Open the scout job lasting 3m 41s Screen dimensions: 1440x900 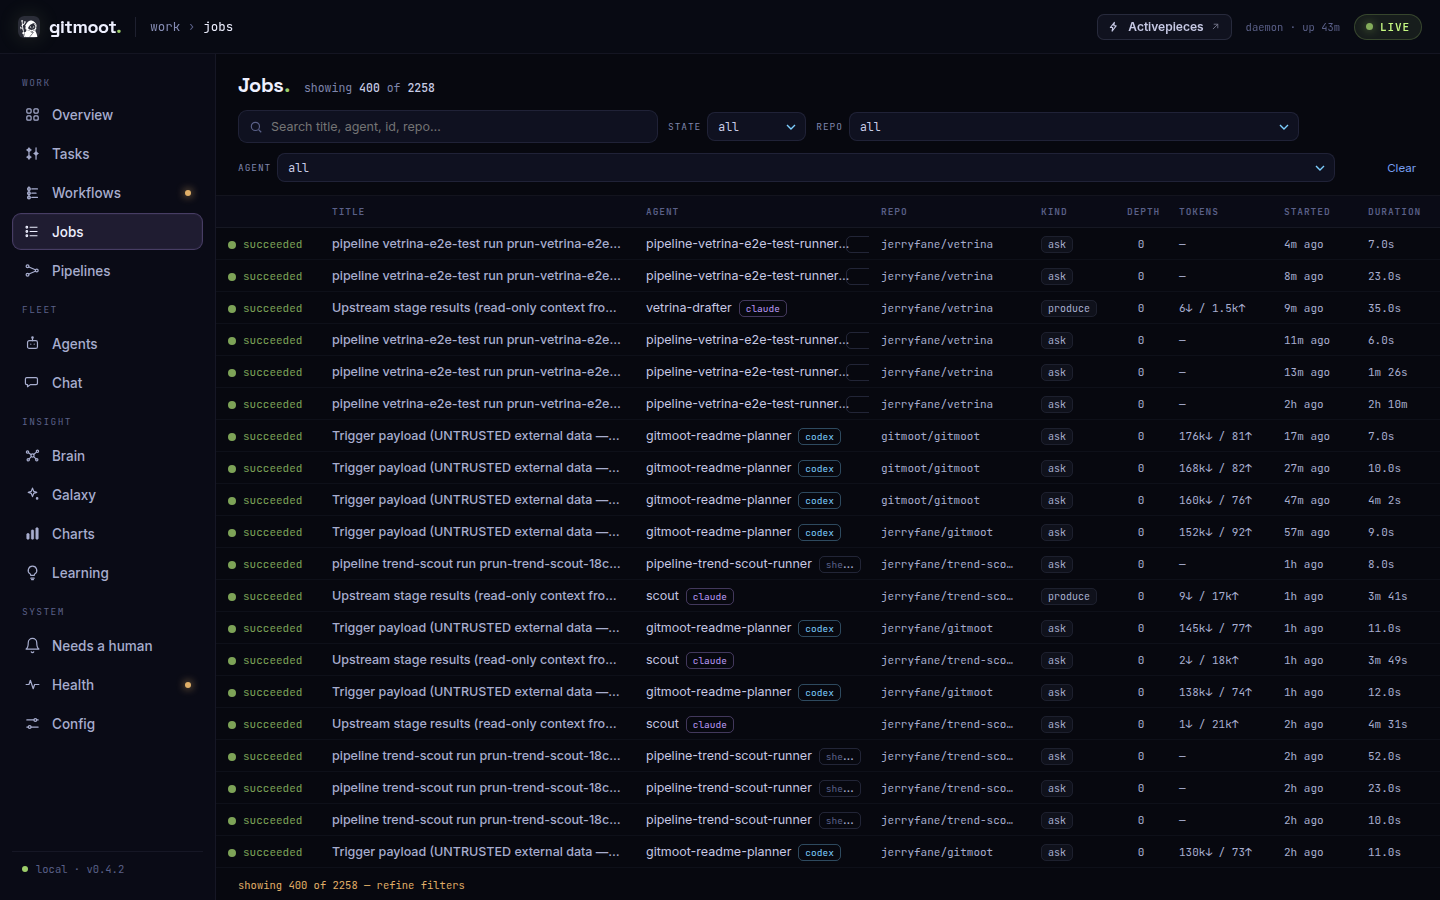(x=828, y=596)
